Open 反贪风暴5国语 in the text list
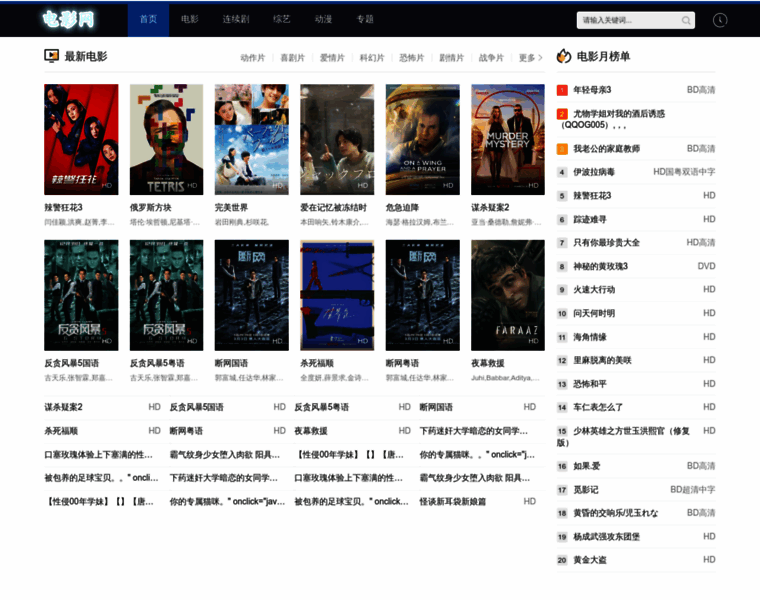This screenshot has width=760, height=600. point(196,407)
